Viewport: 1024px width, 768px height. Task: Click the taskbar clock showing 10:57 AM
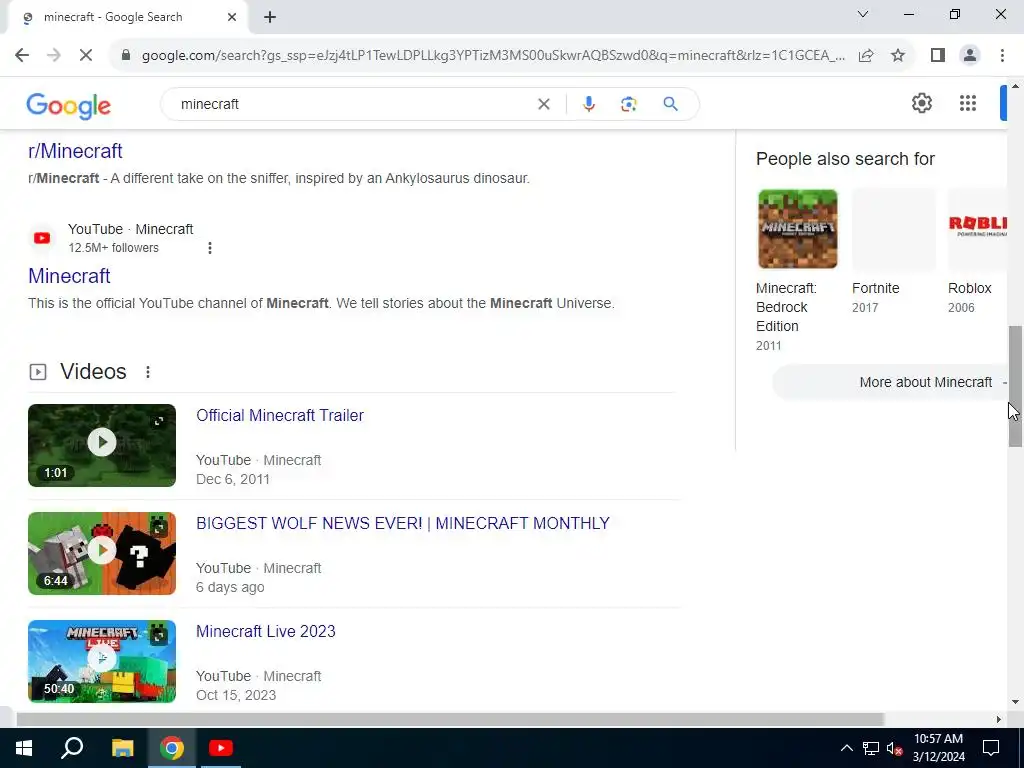pos(938,748)
